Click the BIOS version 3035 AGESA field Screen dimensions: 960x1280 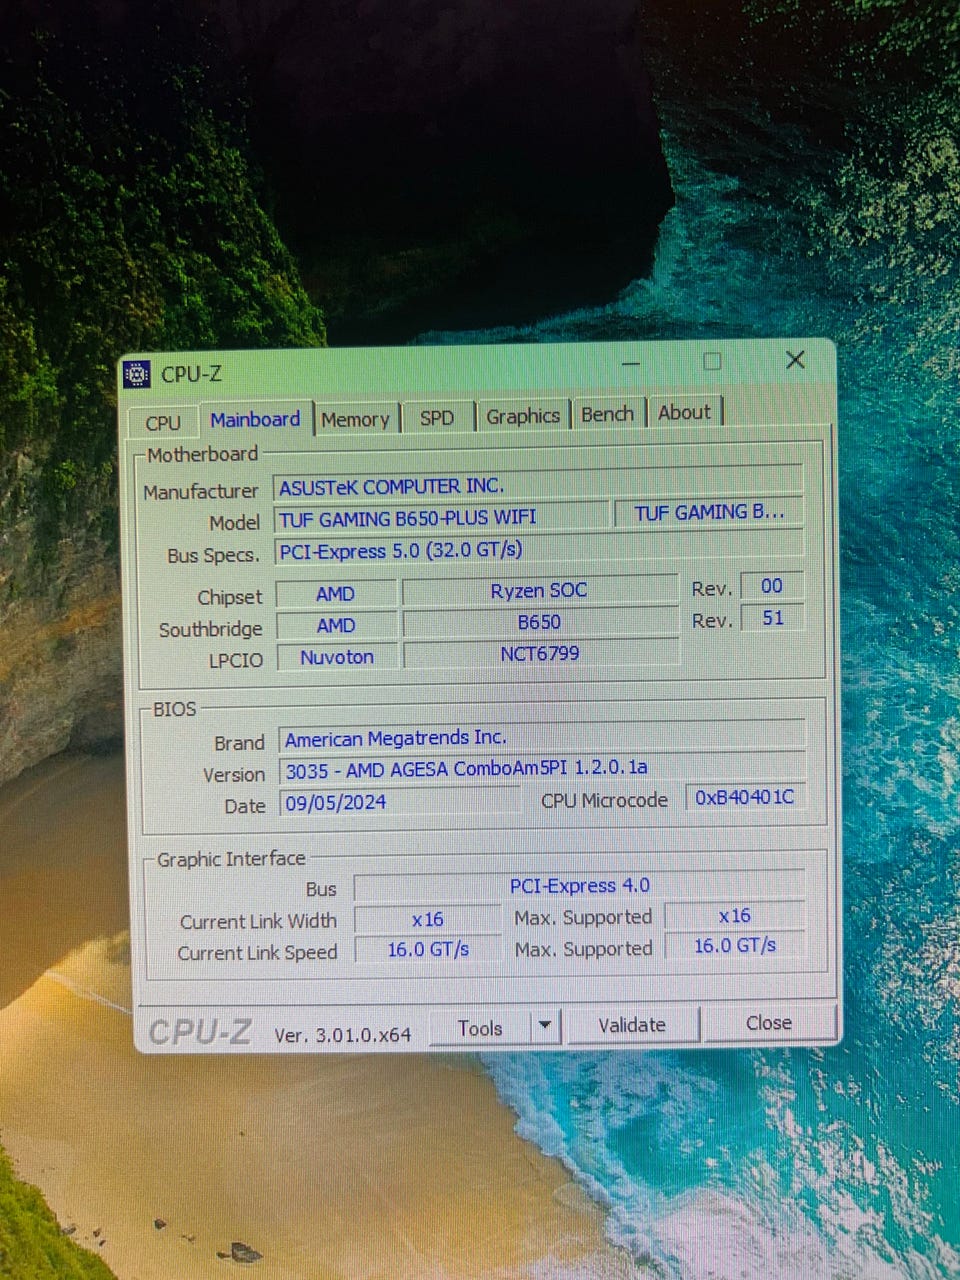(x=543, y=767)
